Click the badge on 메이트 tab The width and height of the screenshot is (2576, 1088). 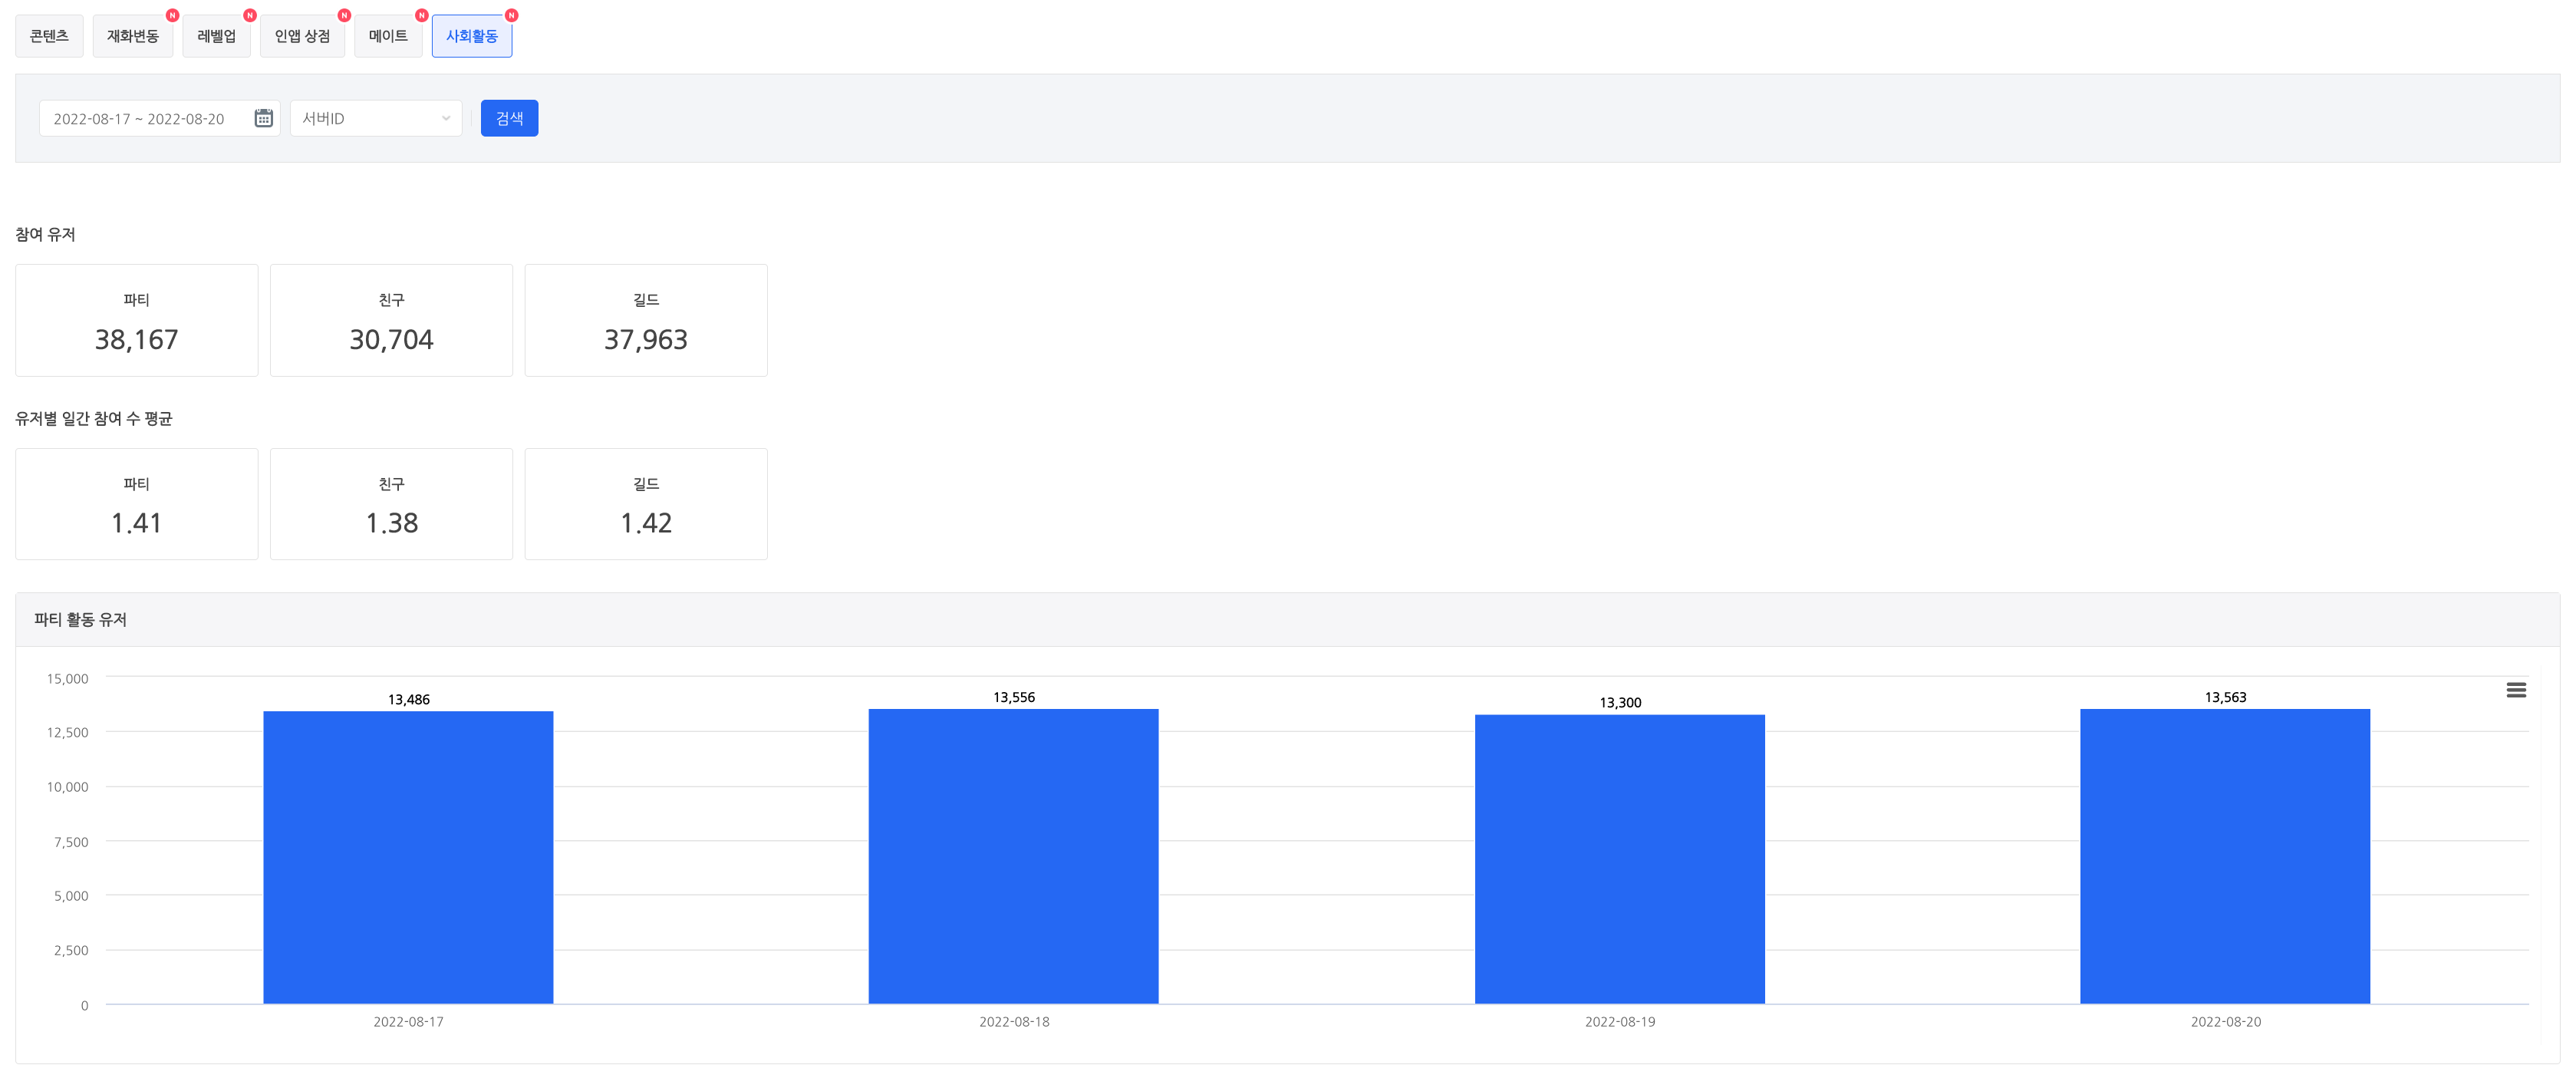click(421, 15)
